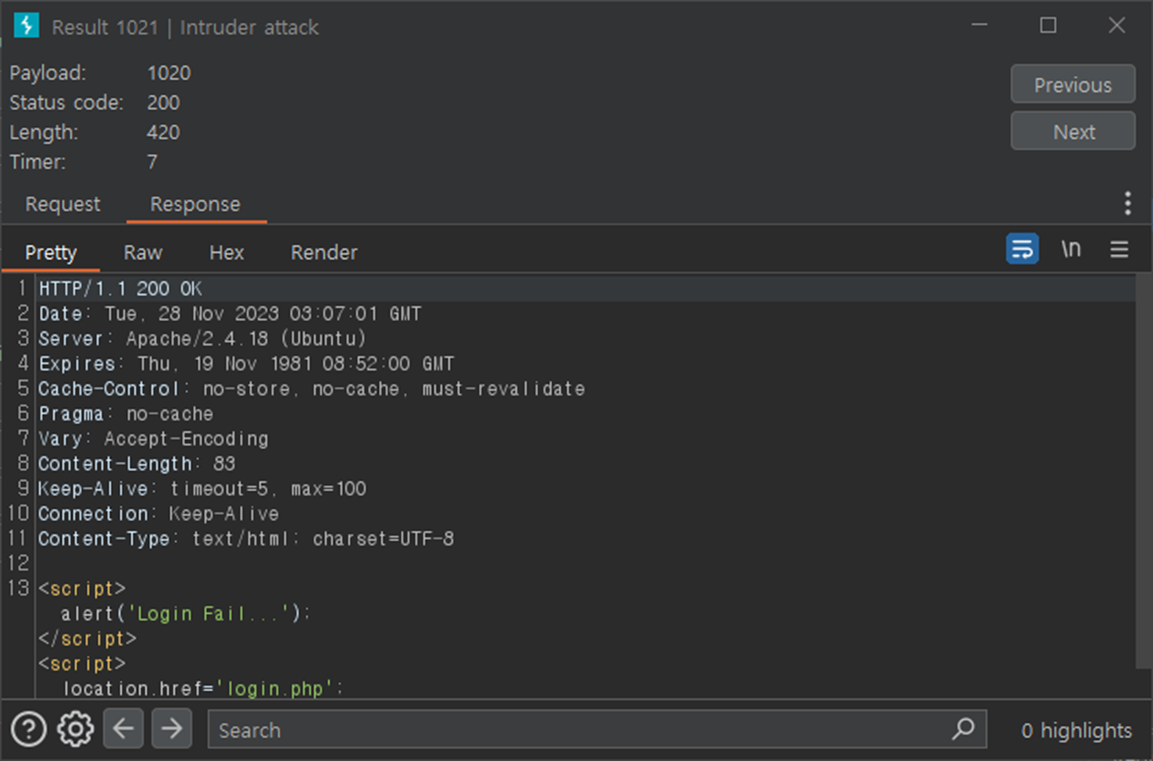Click the 'Connection: Keep-Alive' header line
The image size is (1153, 761).
point(159,514)
